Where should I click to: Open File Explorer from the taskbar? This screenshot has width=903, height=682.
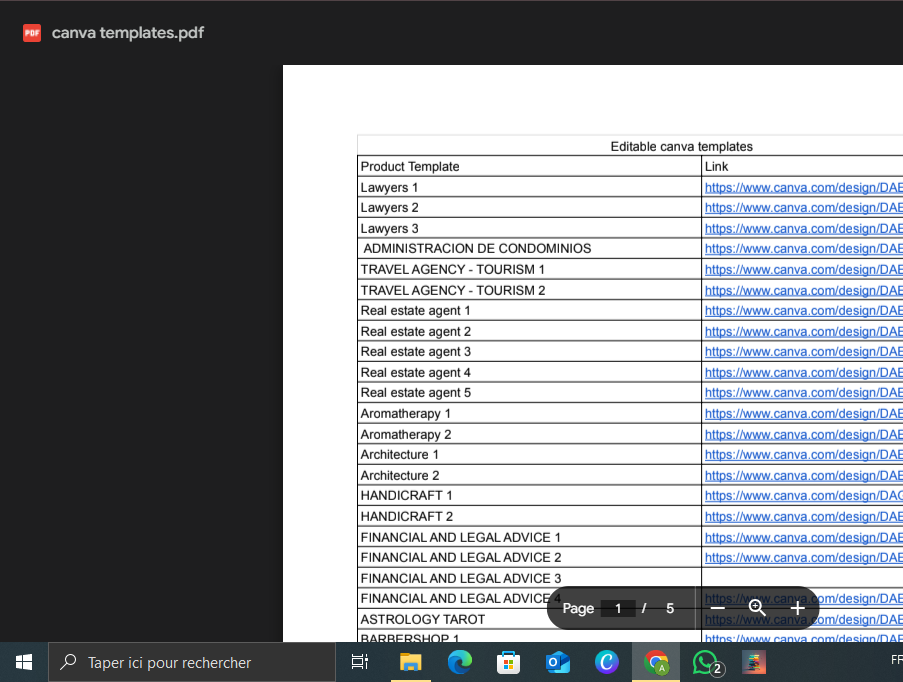(411, 662)
